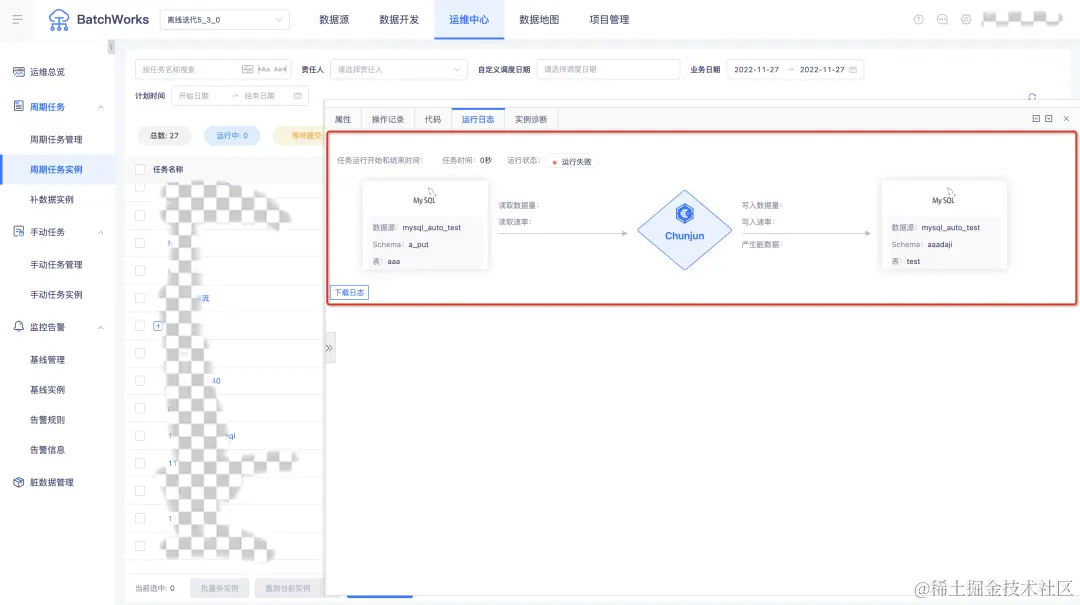Open the 责任人 owner dropdown

[x=399, y=70]
